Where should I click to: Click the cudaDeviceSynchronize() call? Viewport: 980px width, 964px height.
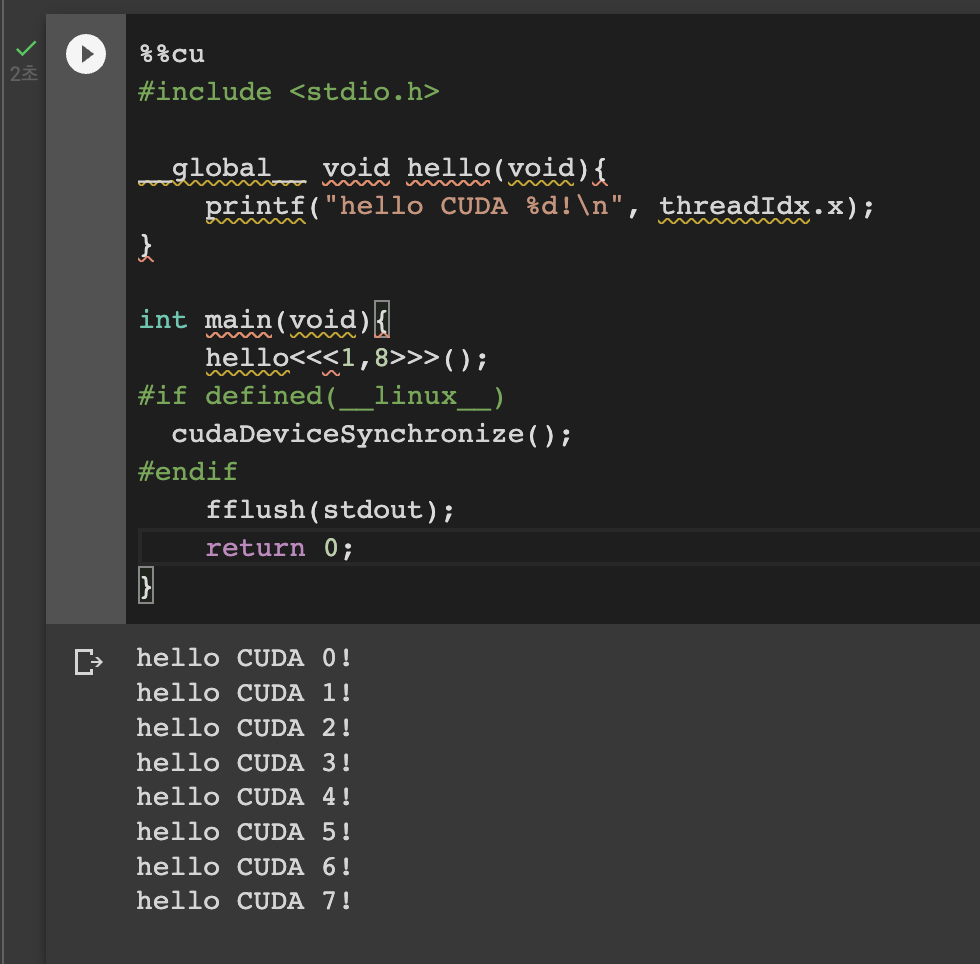point(374,433)
